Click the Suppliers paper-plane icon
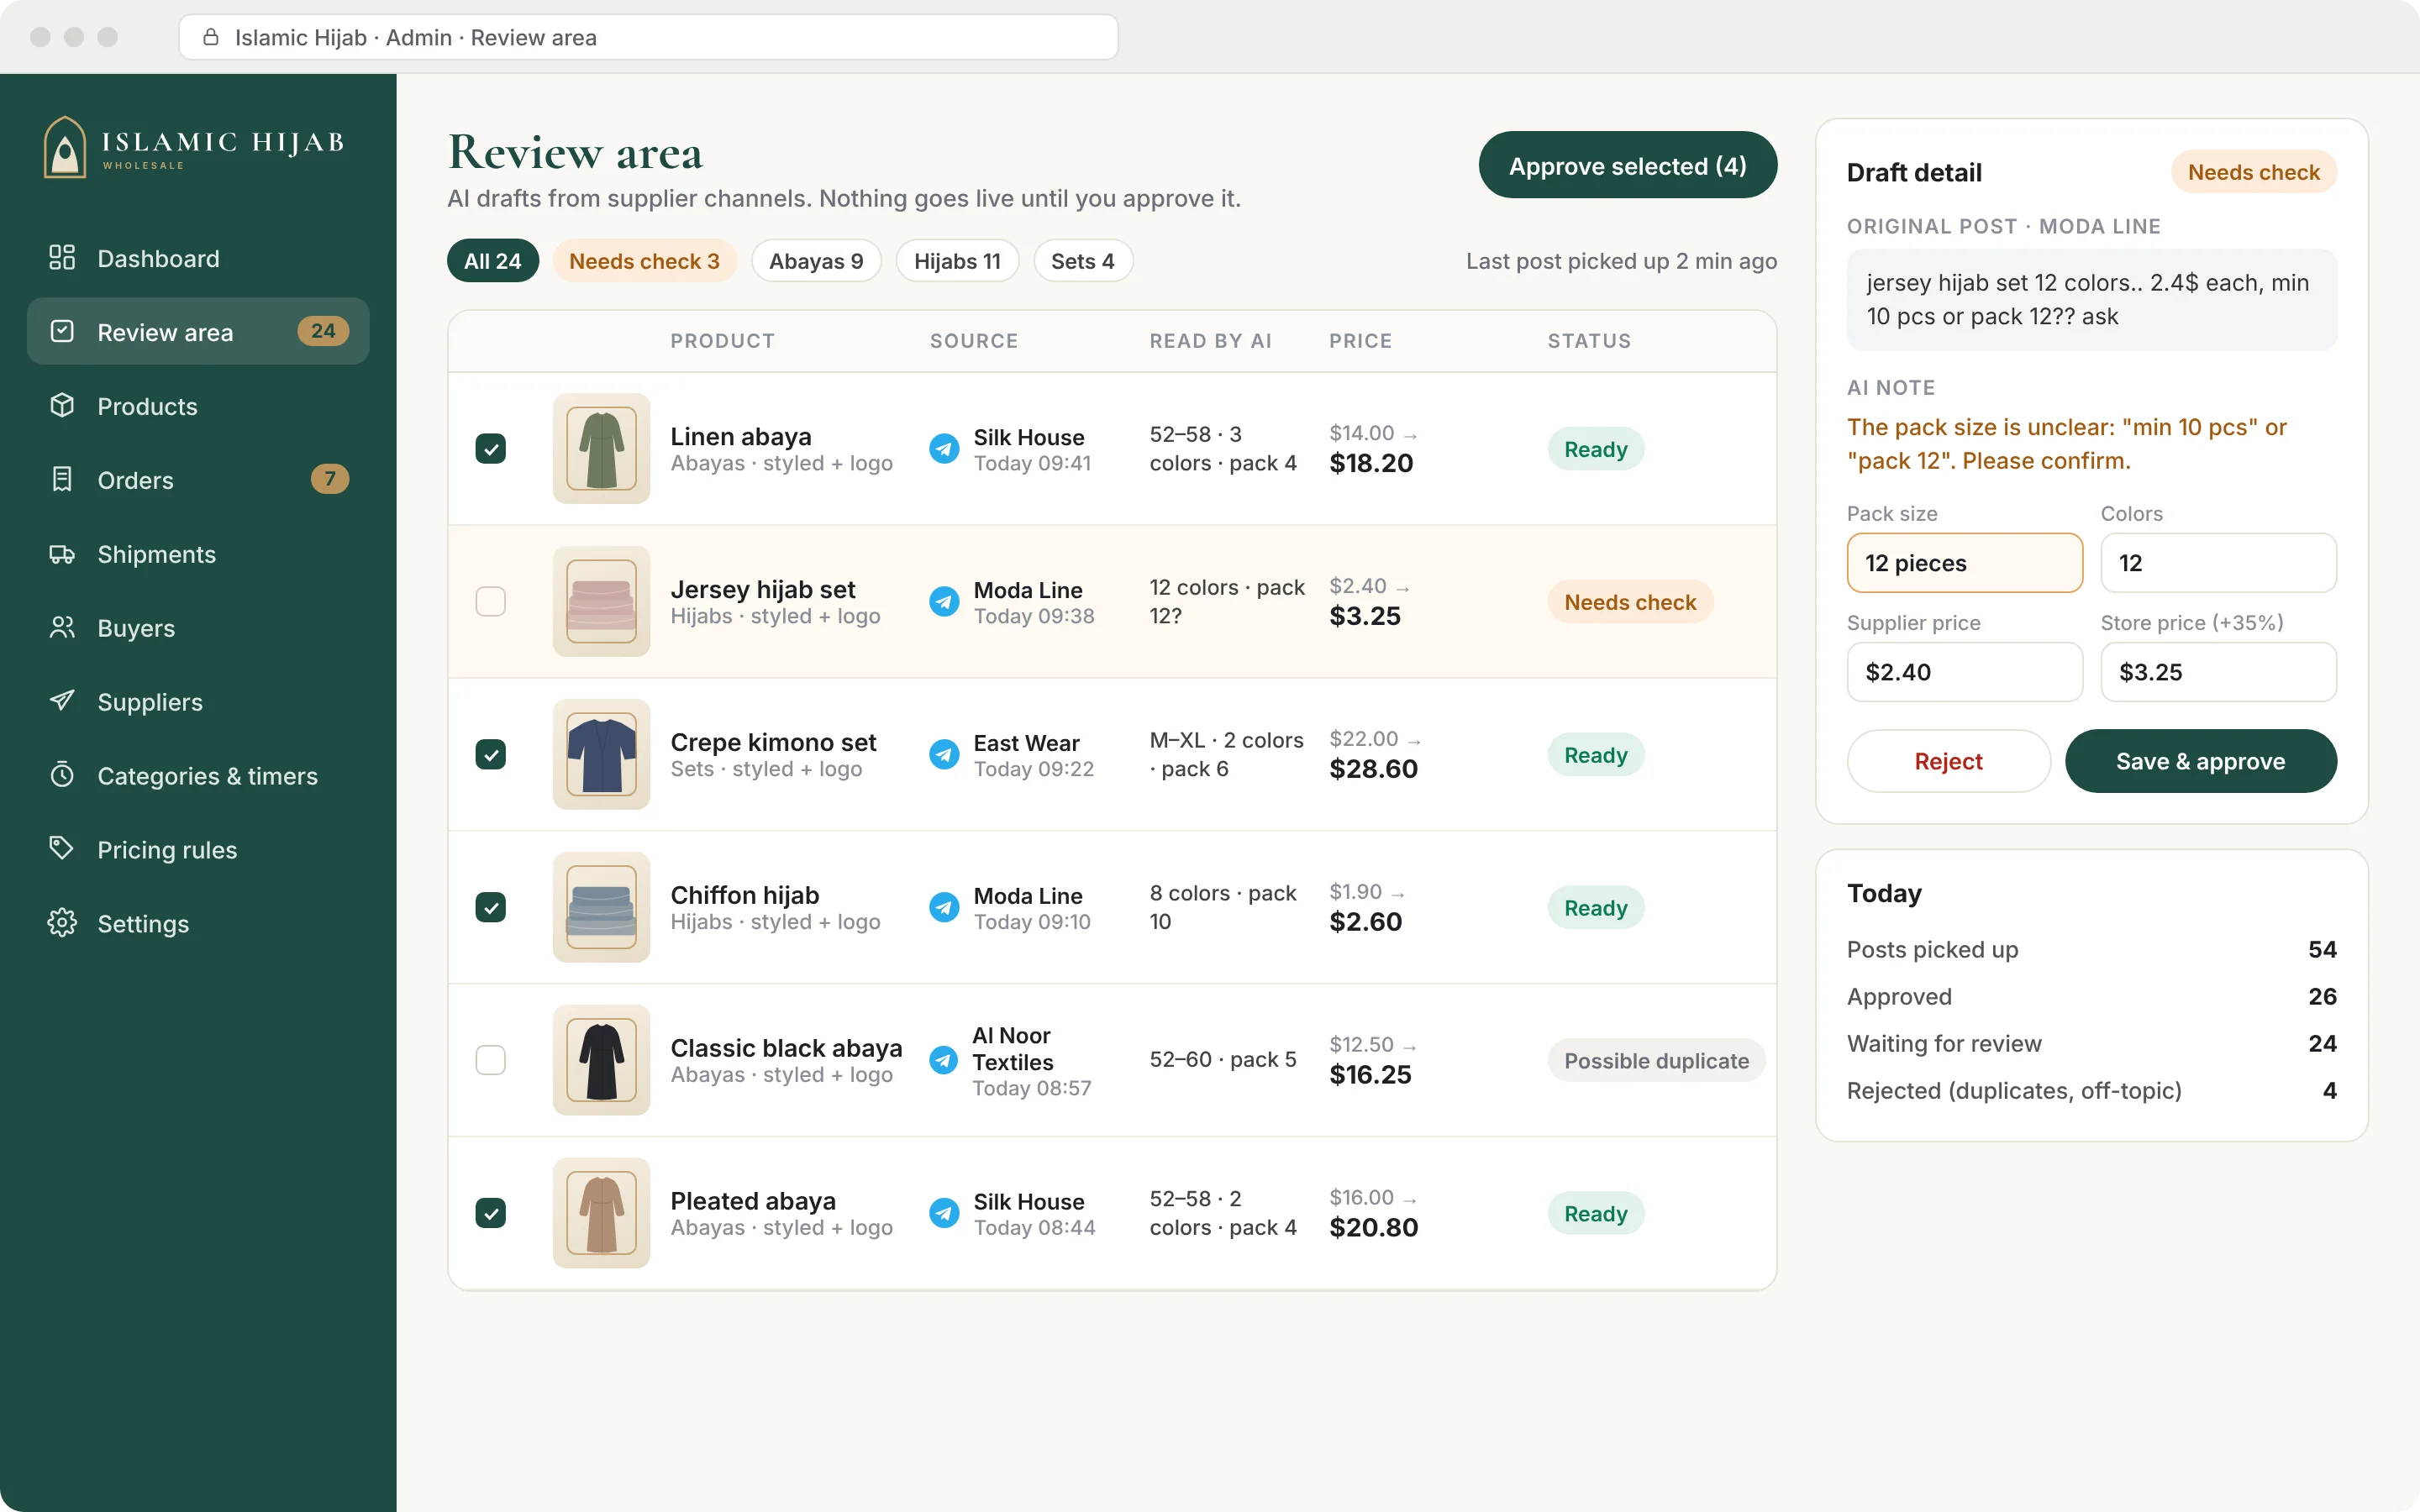This screenshot has width=2420, height=1512. 62,701
